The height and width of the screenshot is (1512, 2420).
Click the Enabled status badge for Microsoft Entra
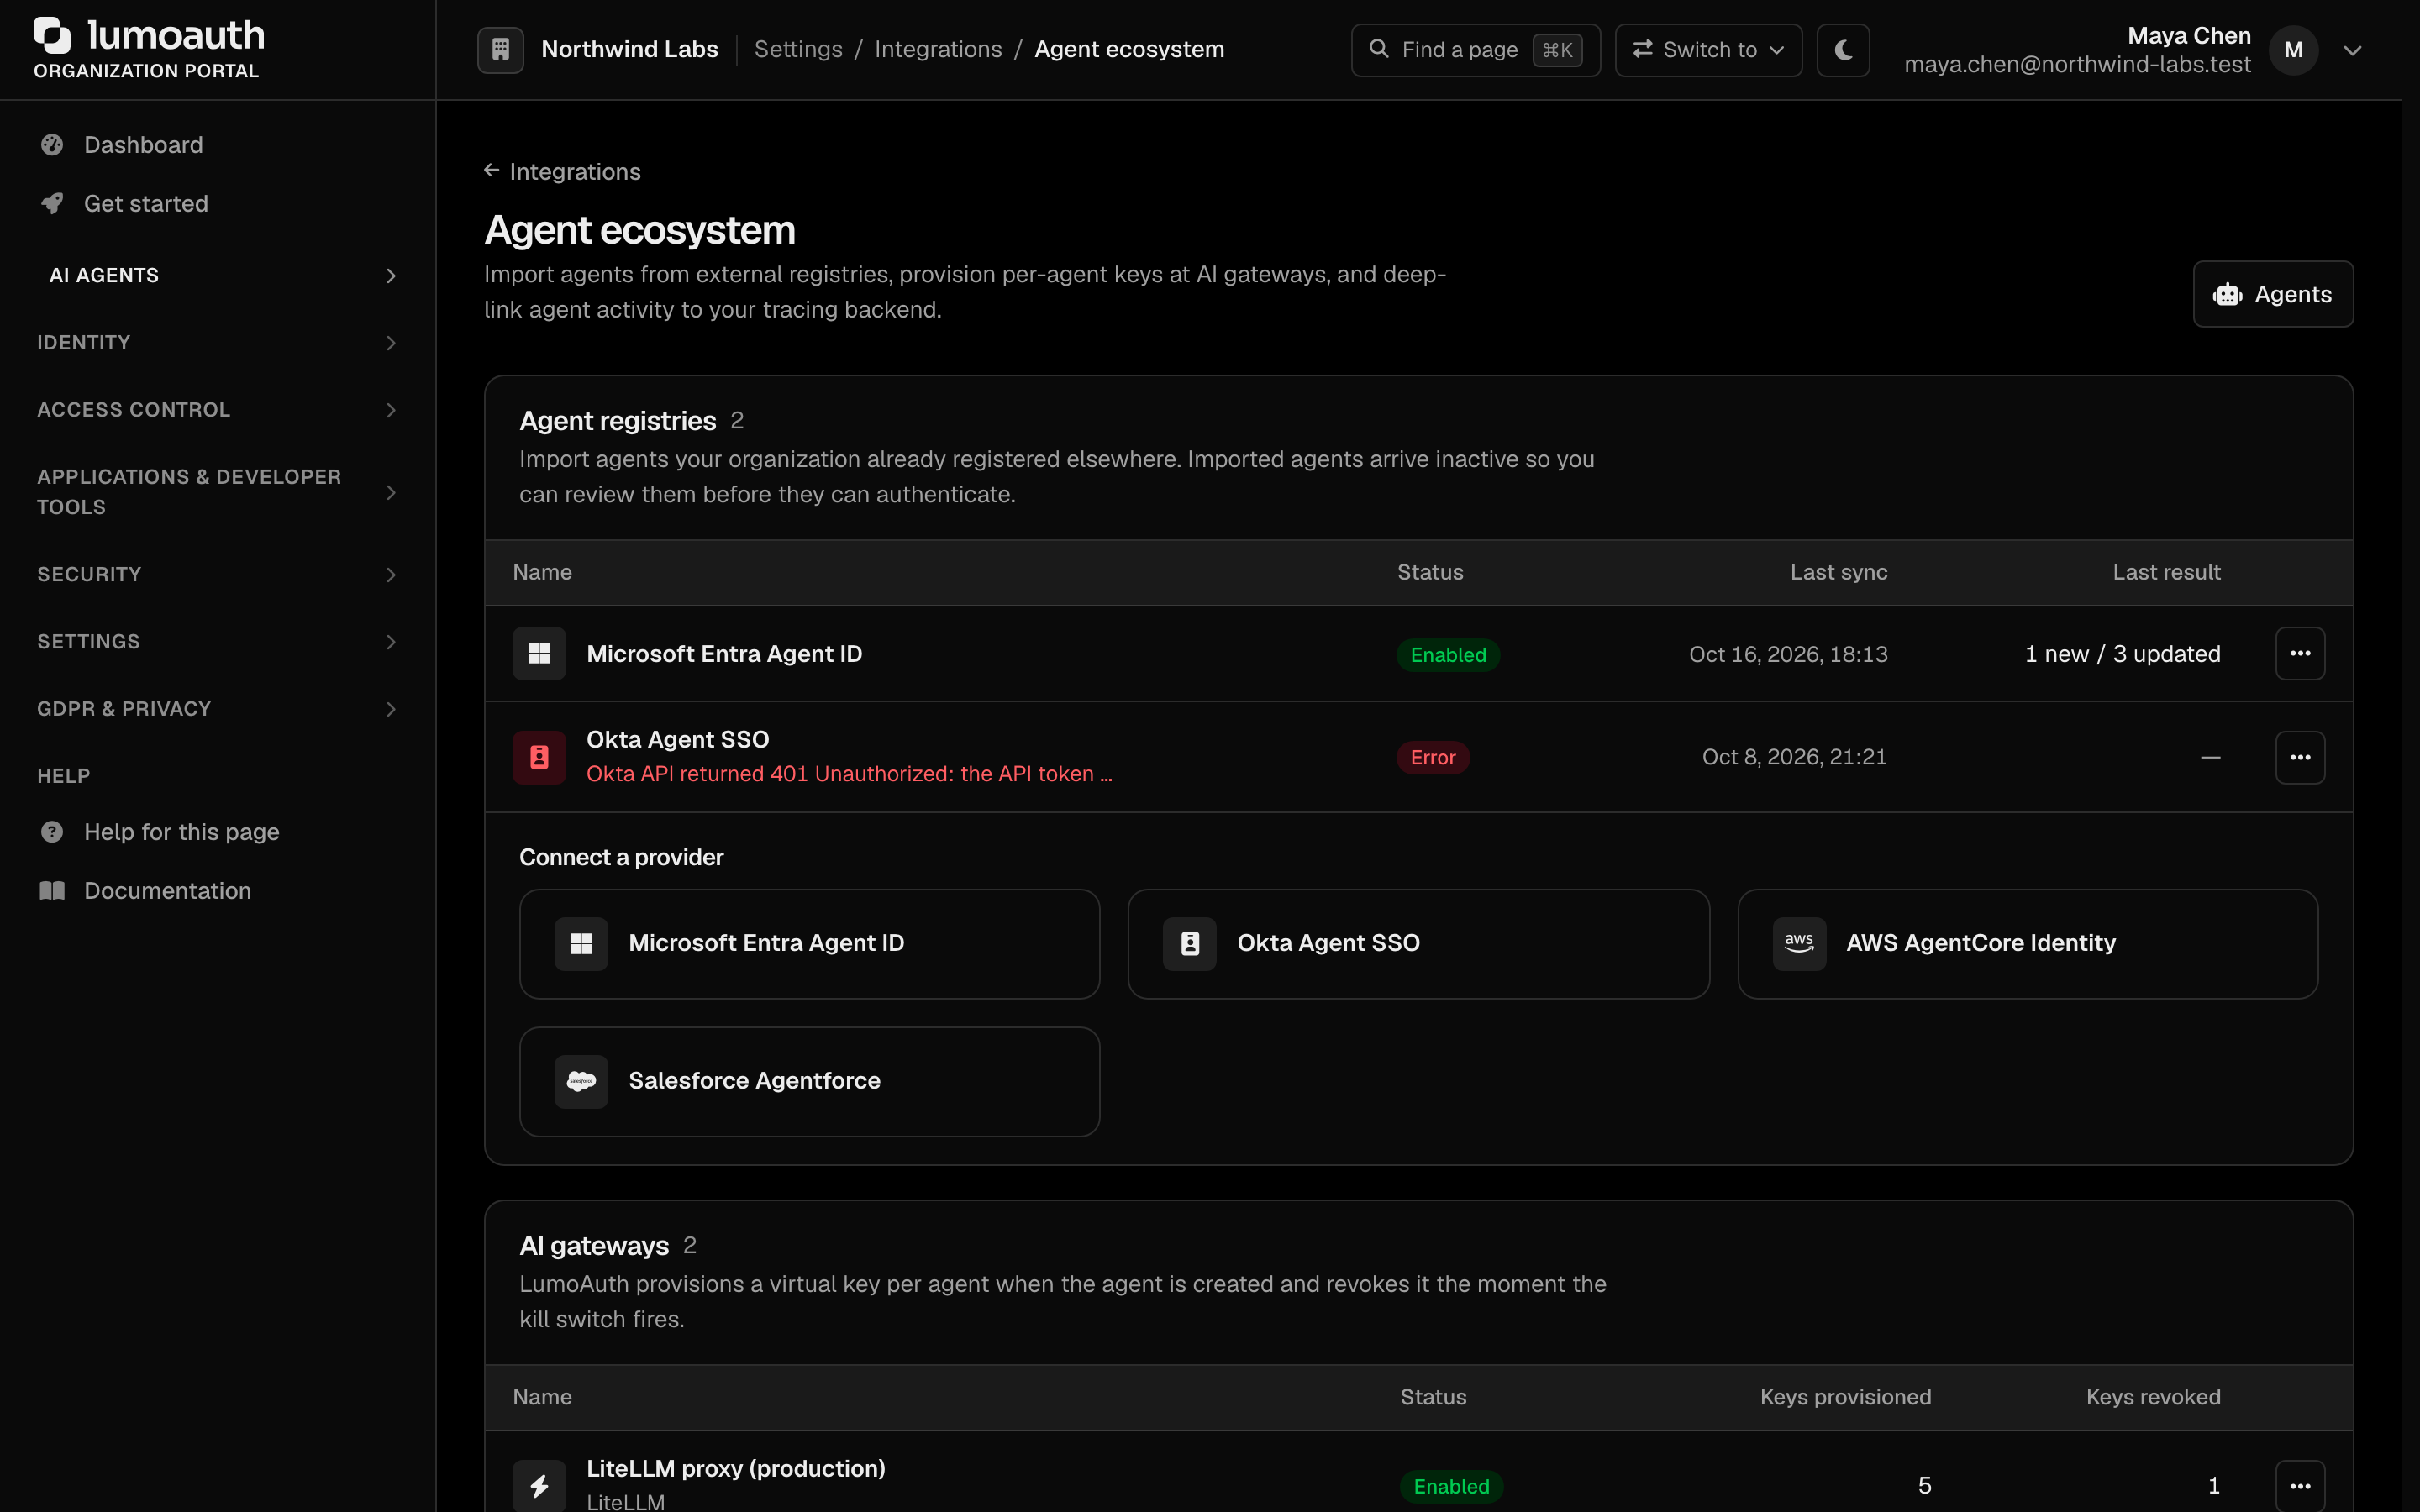tap(1447, 655)
